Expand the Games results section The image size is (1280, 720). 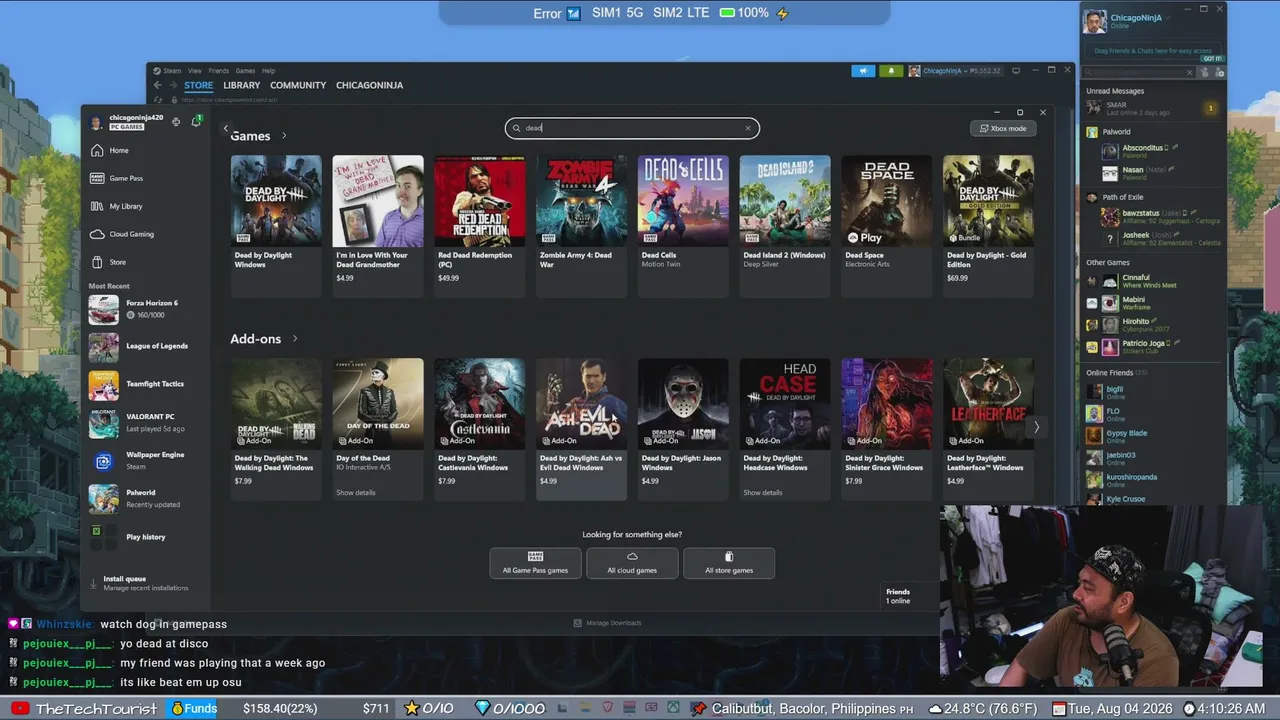point(284,136)
